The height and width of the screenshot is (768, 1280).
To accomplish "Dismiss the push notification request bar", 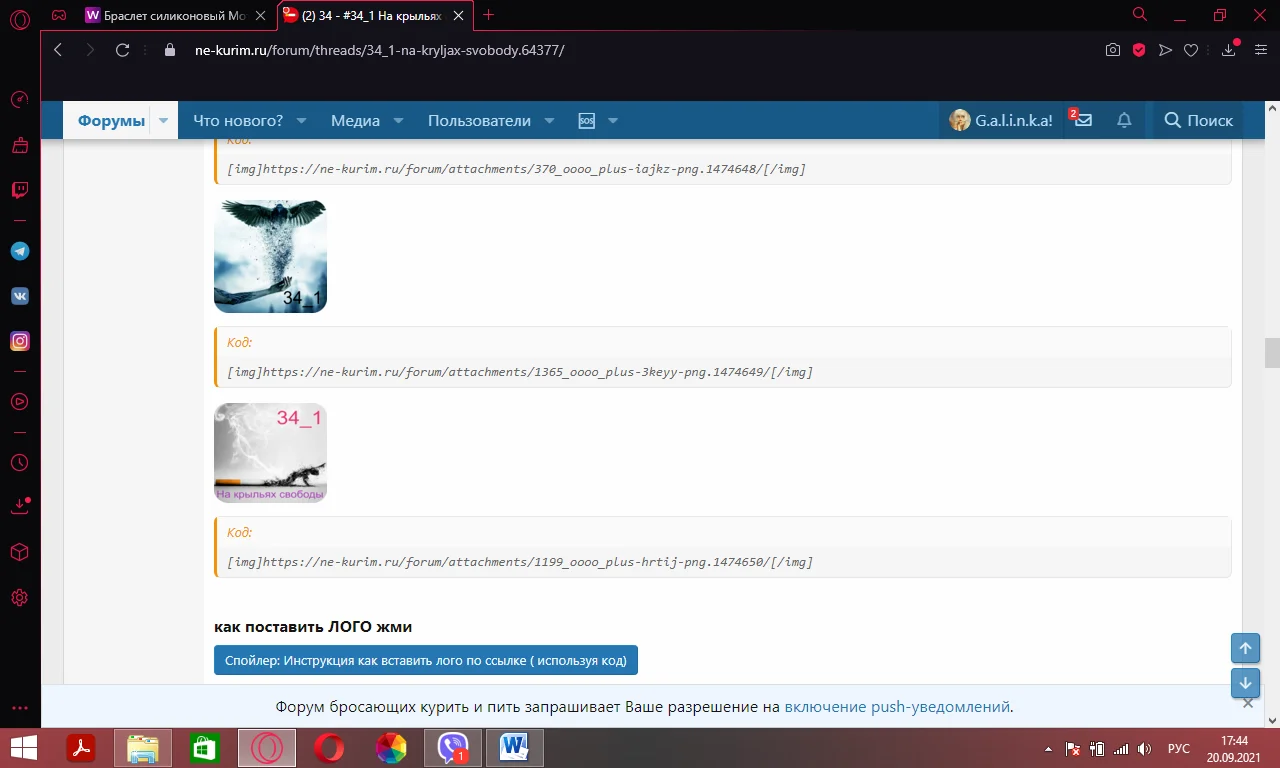I will coord(1247,703).
